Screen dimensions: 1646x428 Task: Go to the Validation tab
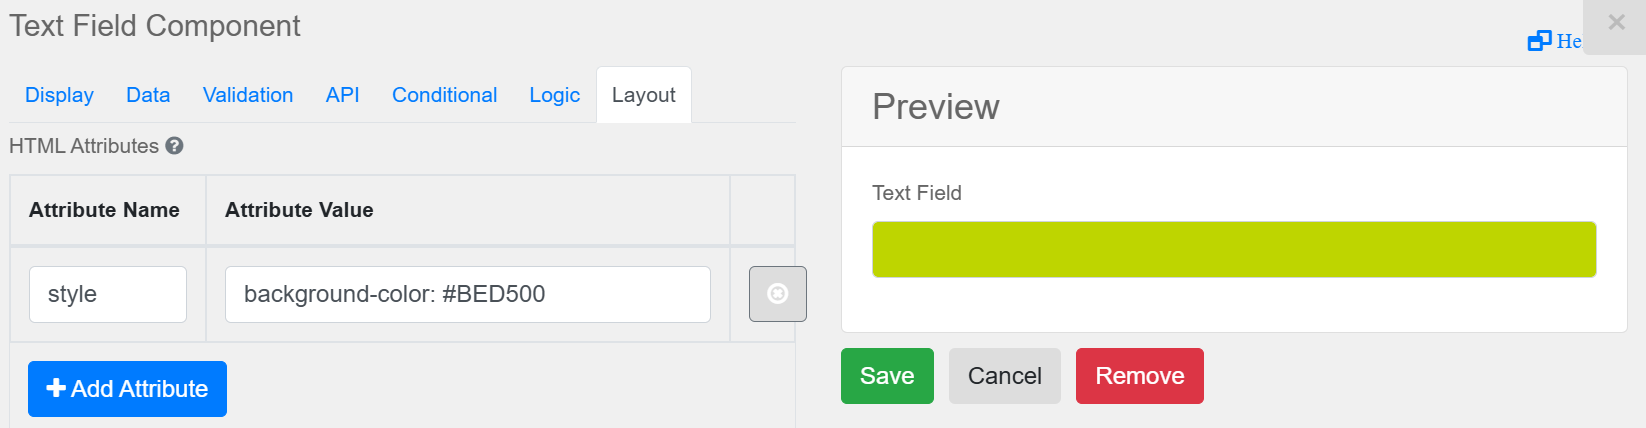click(248, 95)
